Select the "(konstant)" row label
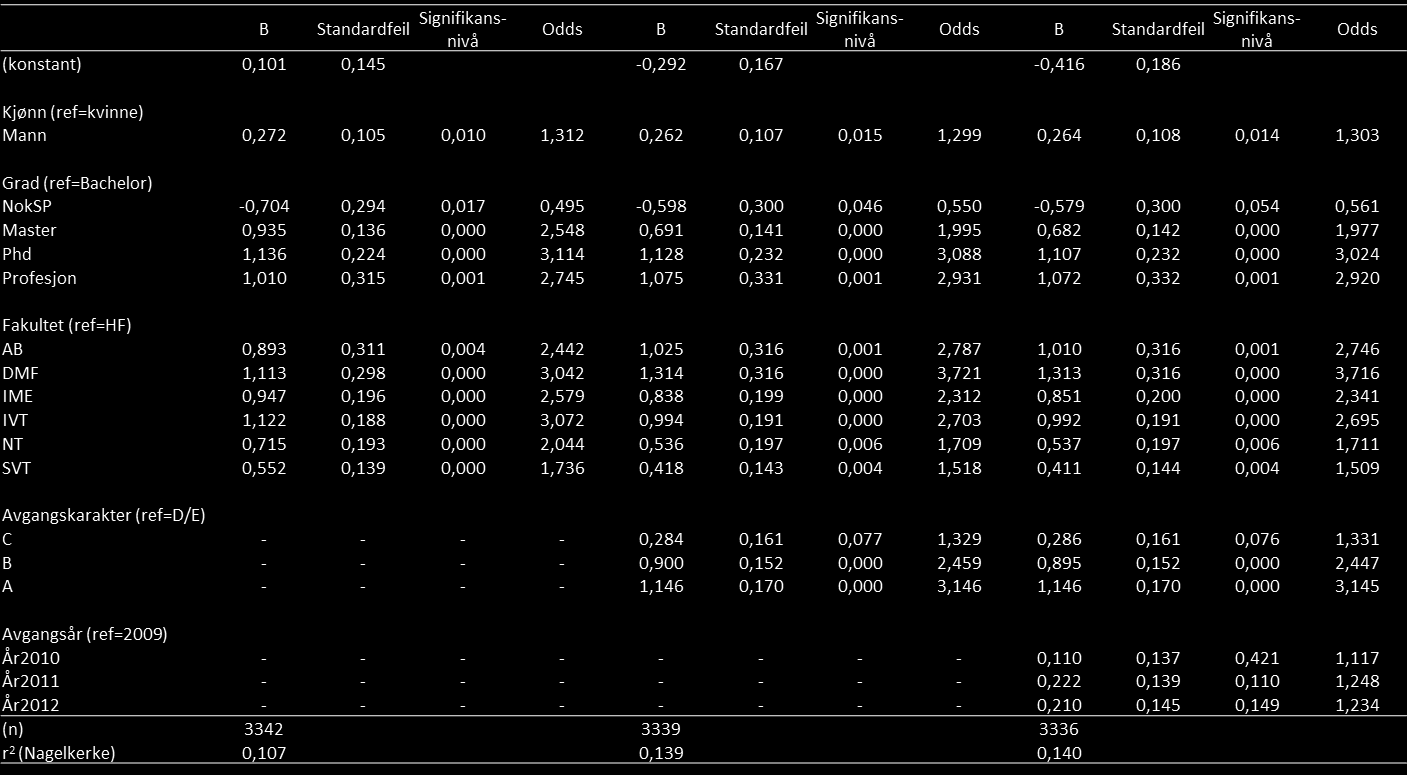1407x775 pixels. tap(42, 65)
